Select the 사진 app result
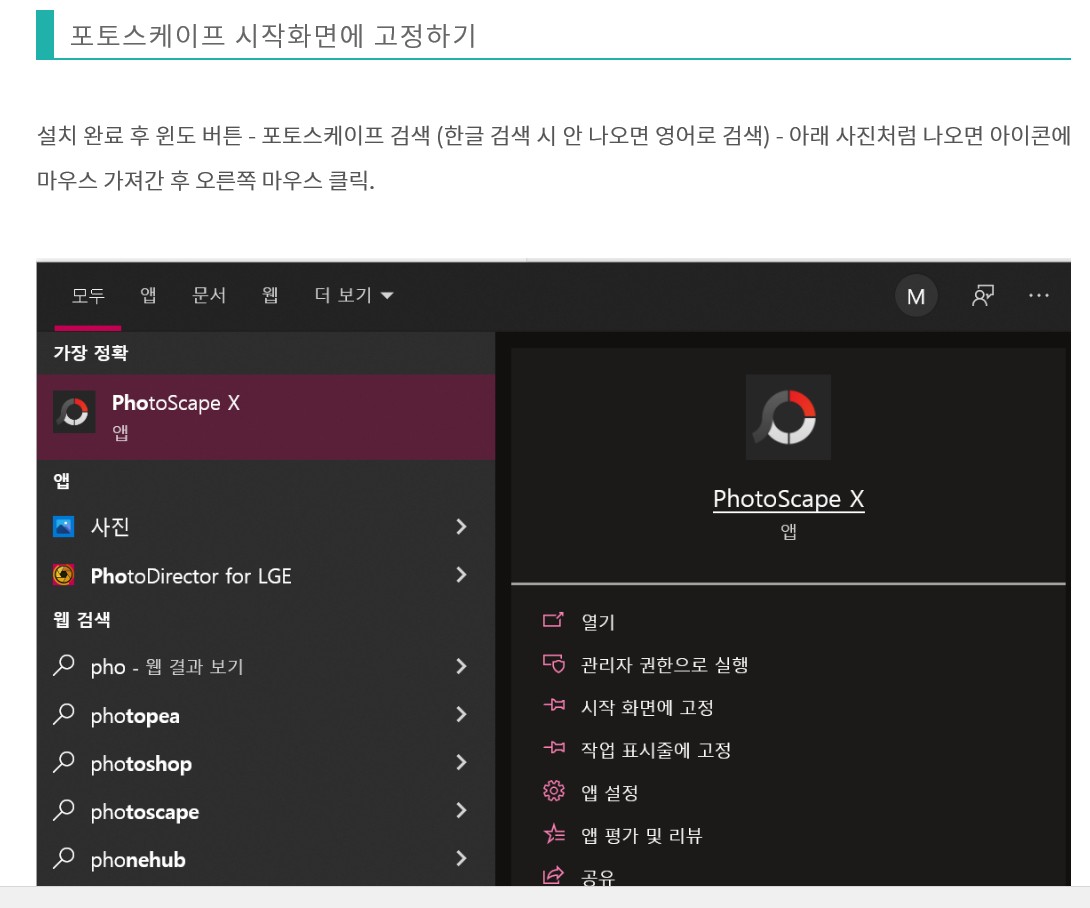Viewport: 1090px width, 908px height. point(266,527)
